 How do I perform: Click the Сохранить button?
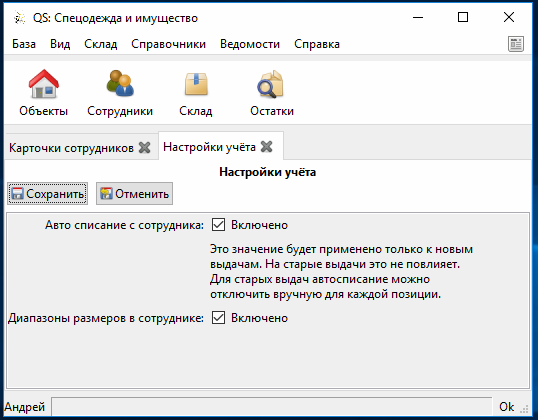48,194
